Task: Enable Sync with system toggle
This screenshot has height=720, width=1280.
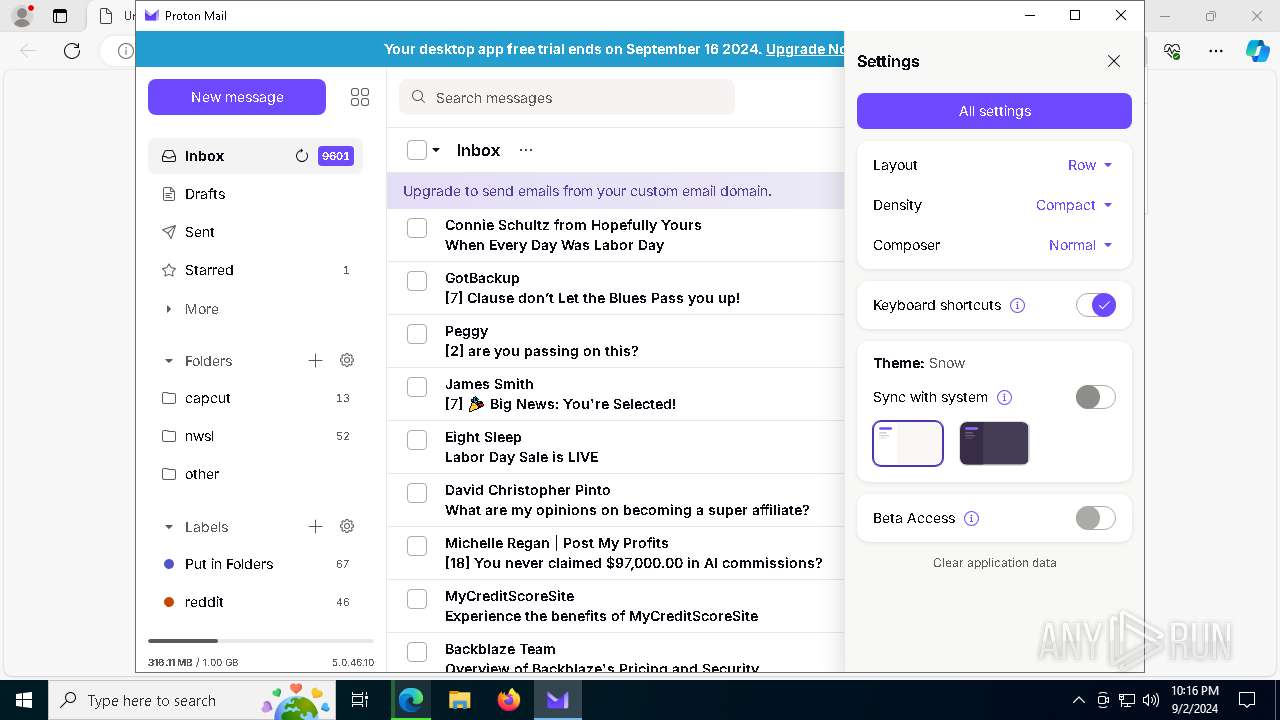Action: [1095, 397]
